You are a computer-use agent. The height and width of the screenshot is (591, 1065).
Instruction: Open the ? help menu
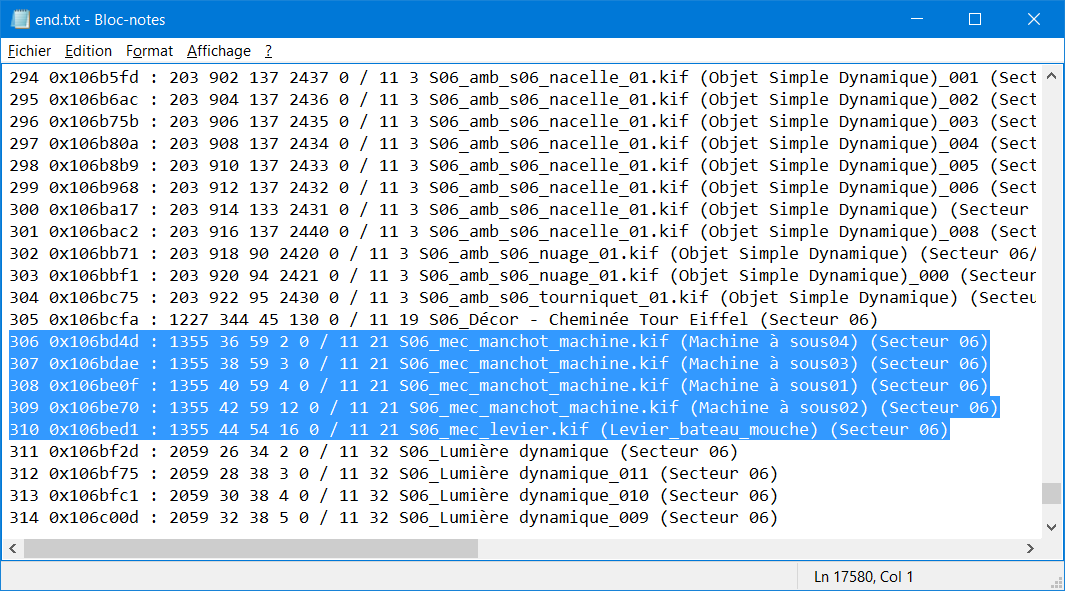click(268, 51)
